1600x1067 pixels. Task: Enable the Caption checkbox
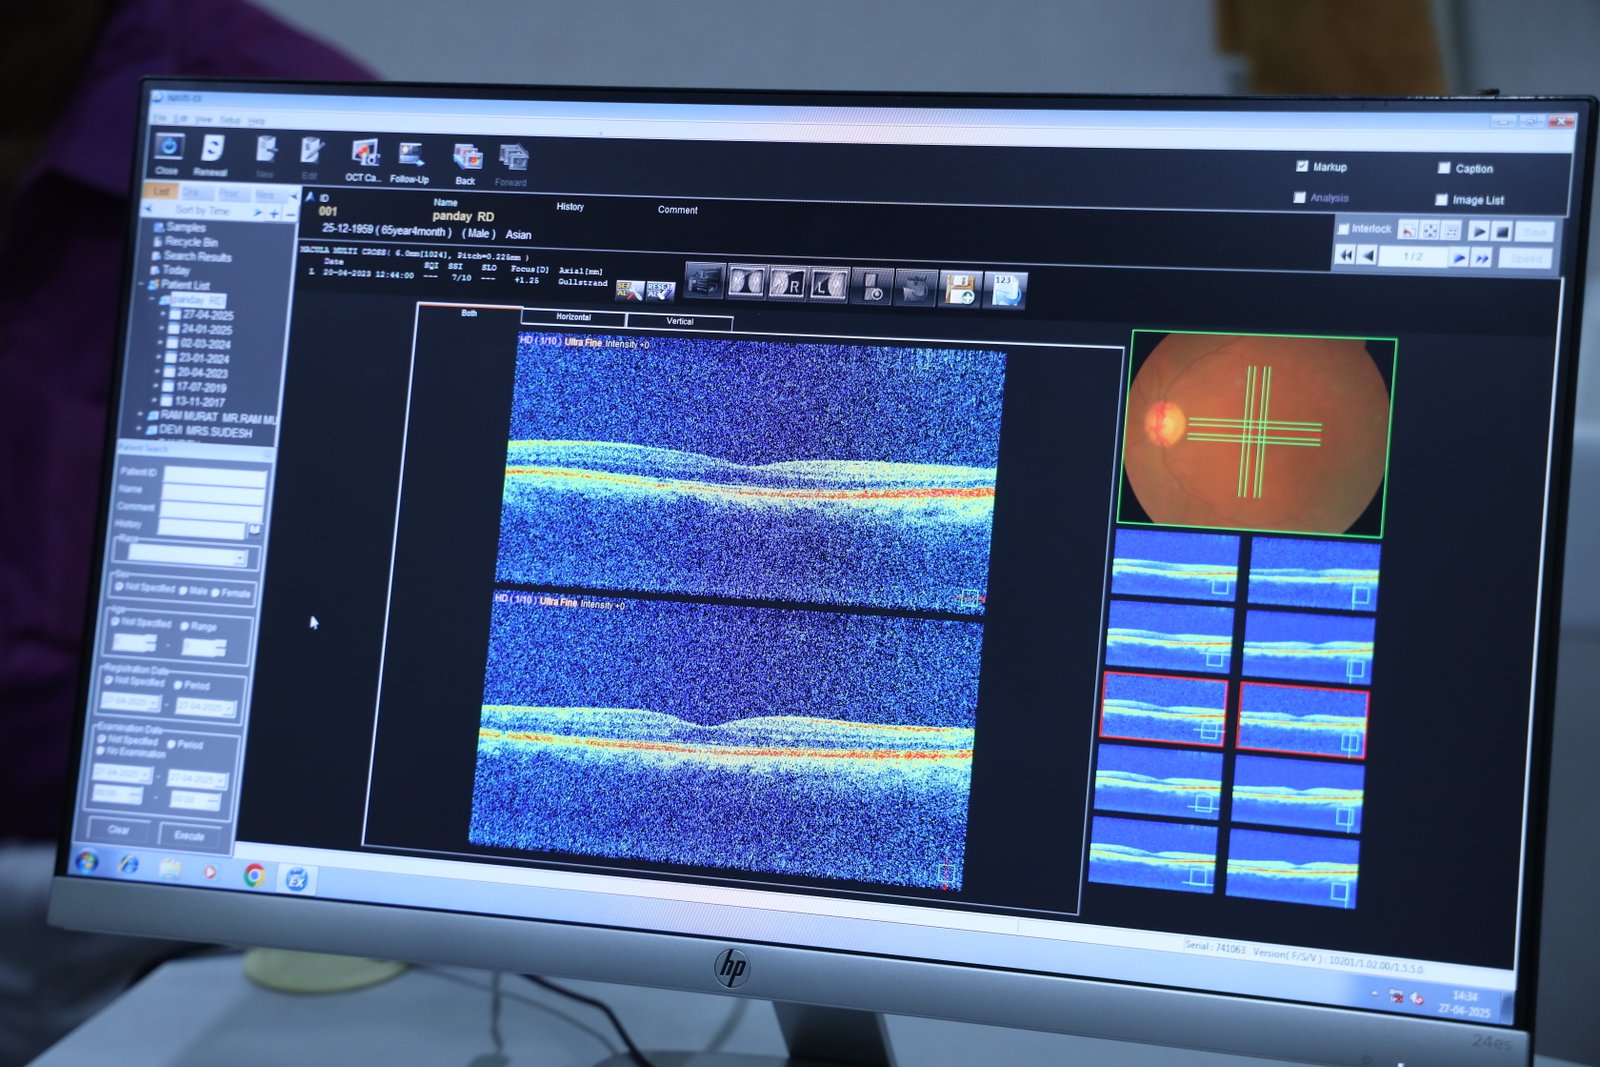1444,168
